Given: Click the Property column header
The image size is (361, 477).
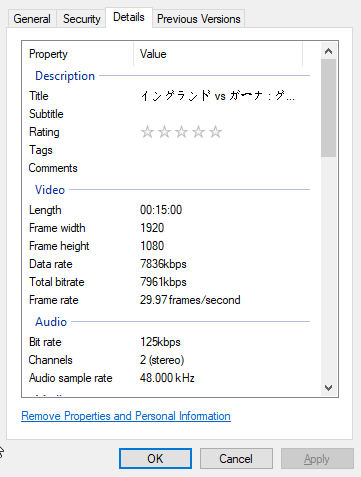Looking at the screenshot, I should (x=78, y=54).
